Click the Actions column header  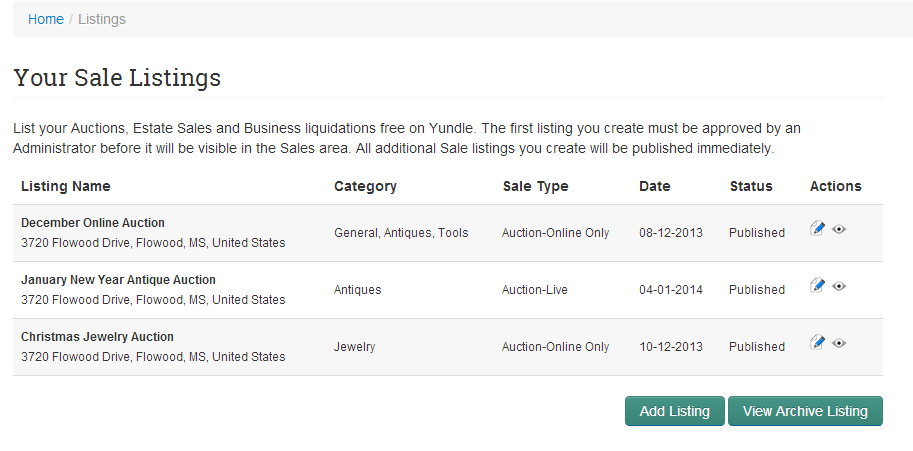[x=836, y=186]
